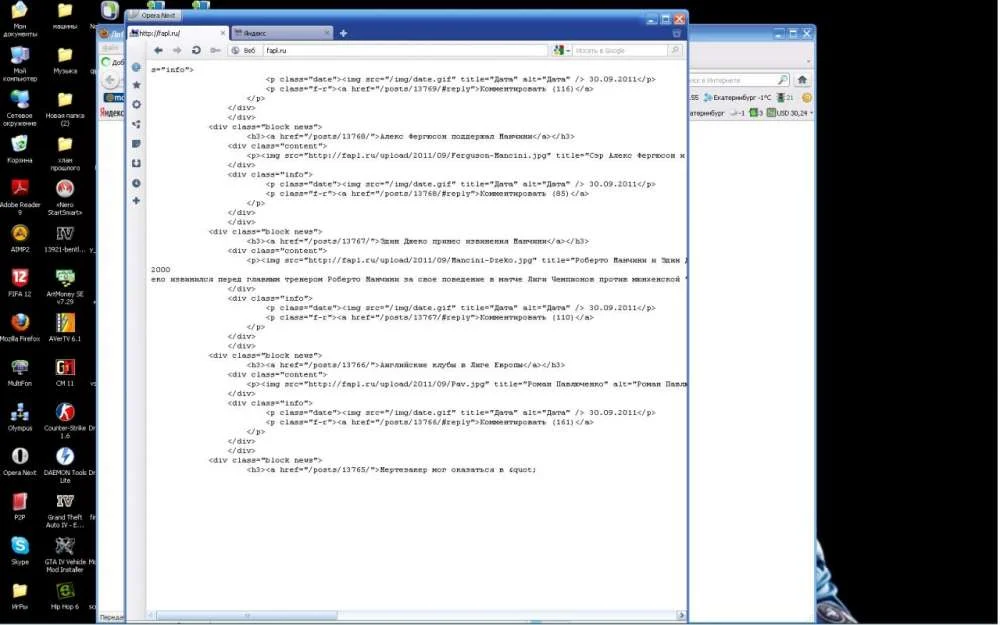1000x625 pixels.
Task: Select the Olympus desktop icon
Action: tap(20, 417)
